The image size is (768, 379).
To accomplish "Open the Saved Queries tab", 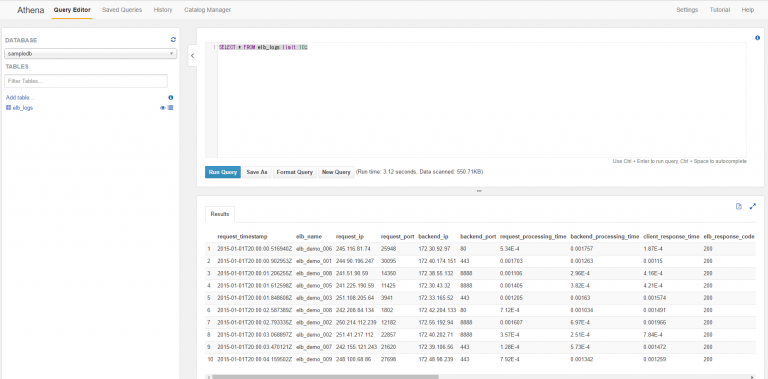I will [x=122, y=10].
